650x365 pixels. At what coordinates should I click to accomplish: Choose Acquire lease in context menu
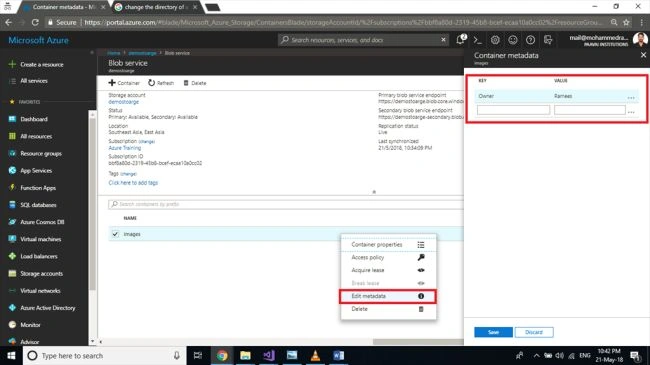(x=388, y=270)
